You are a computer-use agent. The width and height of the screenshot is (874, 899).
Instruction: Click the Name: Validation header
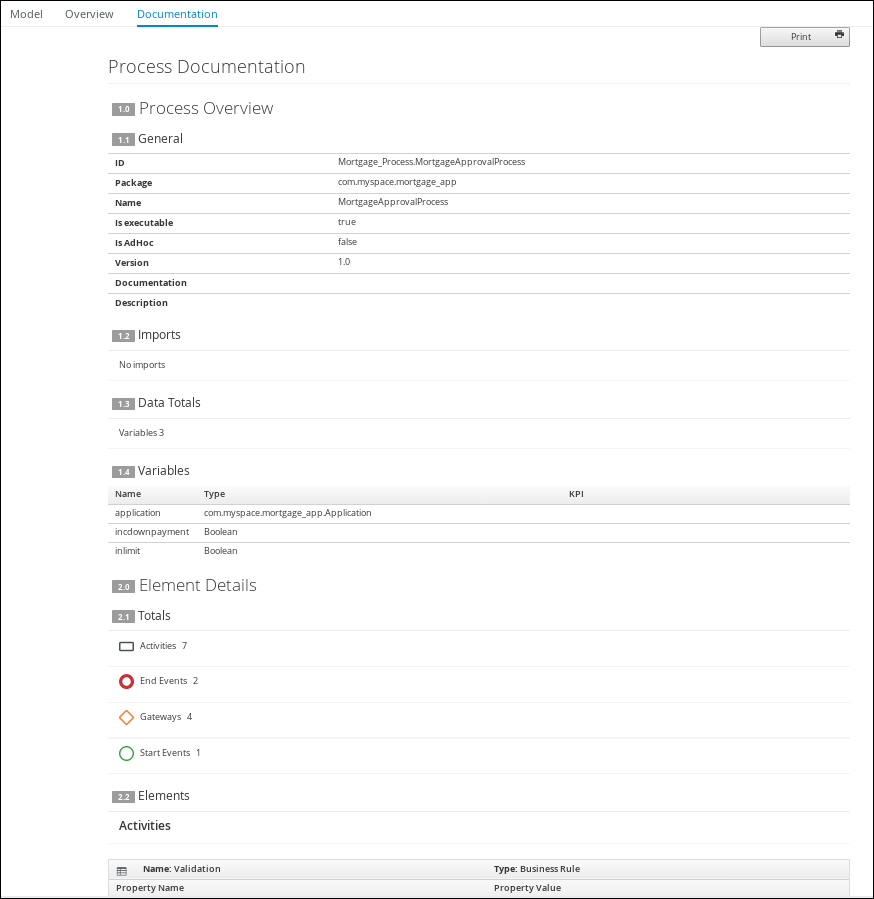(x=181, y=869)
